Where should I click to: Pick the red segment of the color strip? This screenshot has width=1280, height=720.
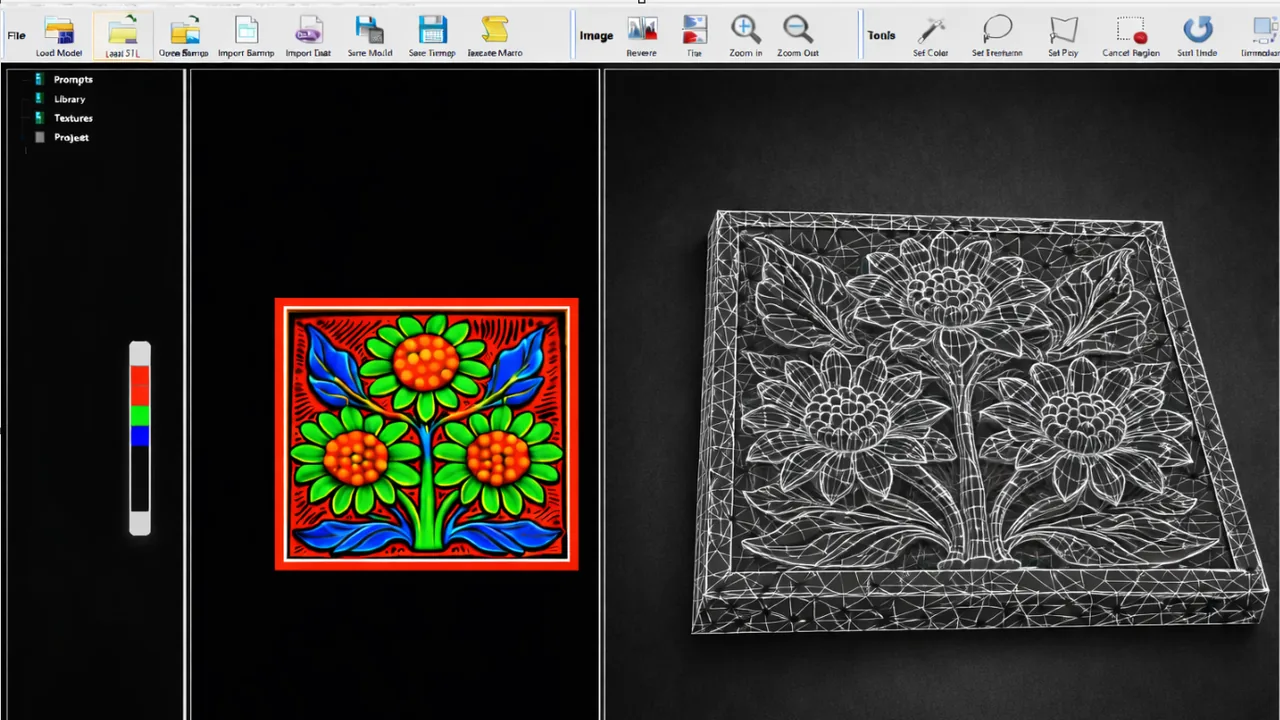click(140, 386)
